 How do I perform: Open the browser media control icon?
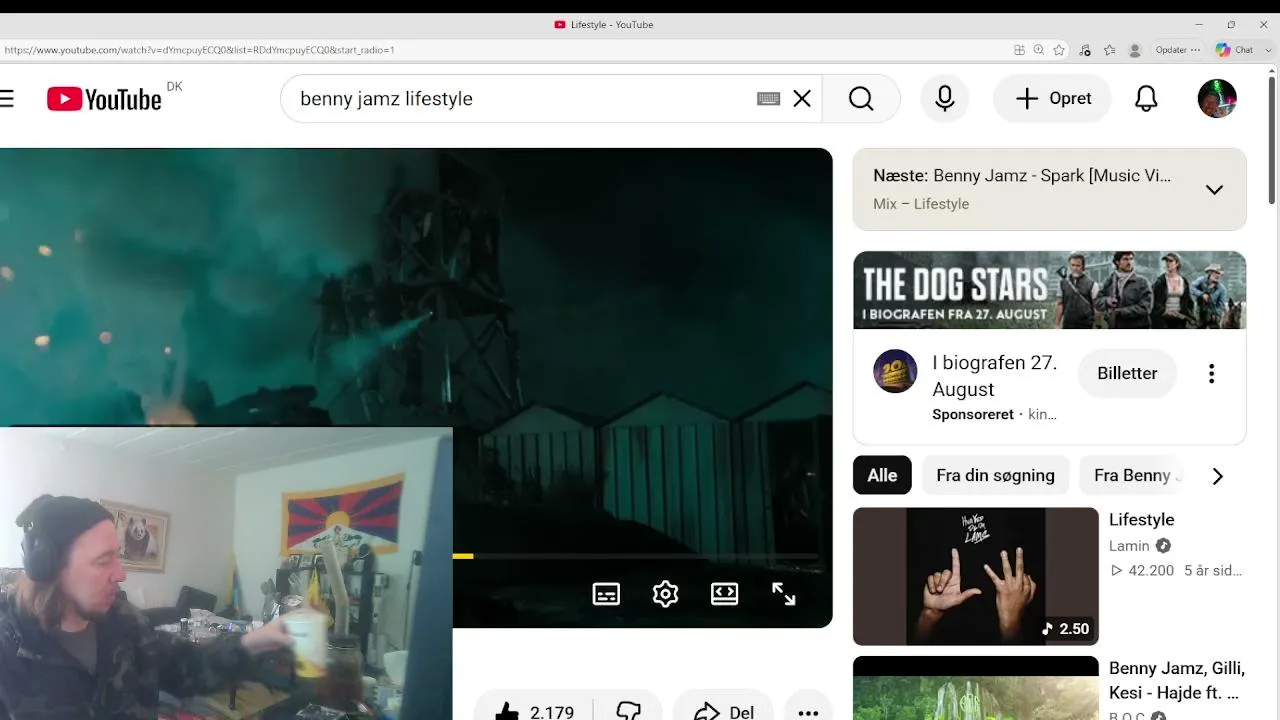1085,50
